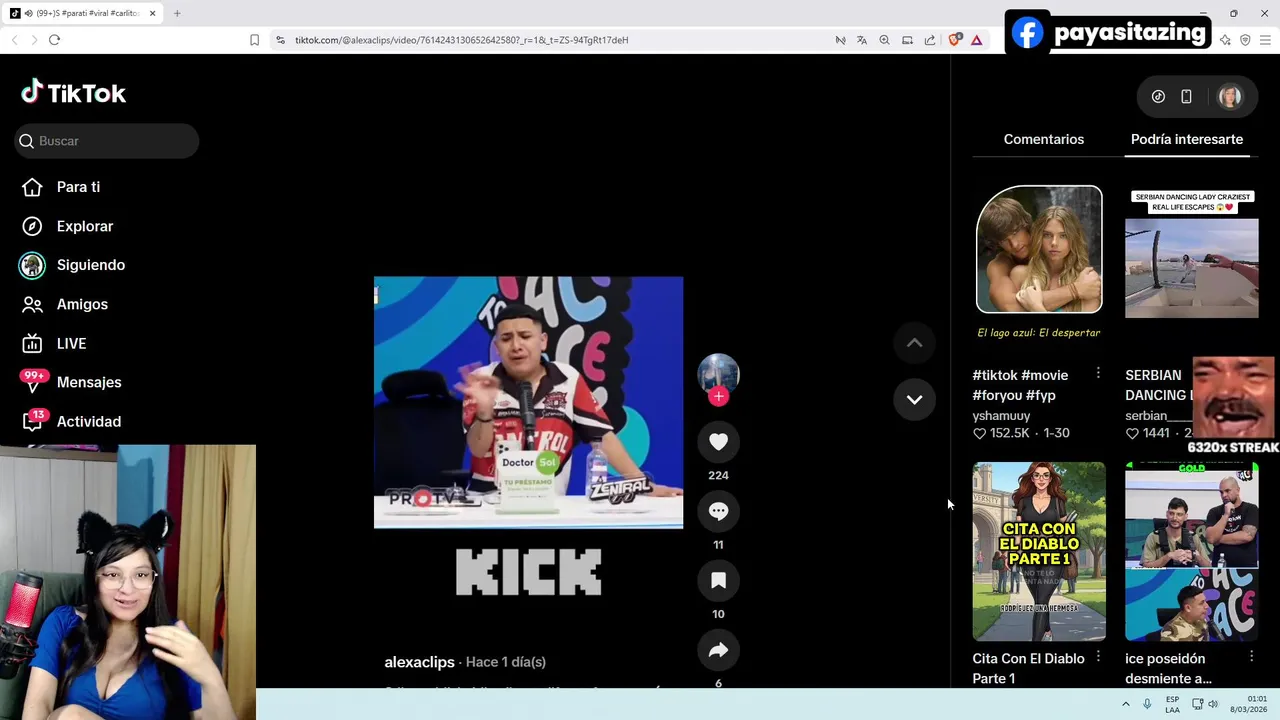Switch to the Podría interesarte tab
1280x720 pixels.
click(1187, 139)
